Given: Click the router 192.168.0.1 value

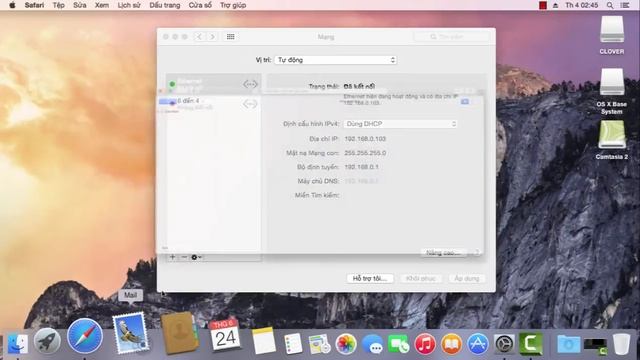Looking at the screenshot, I should [361, 167].
